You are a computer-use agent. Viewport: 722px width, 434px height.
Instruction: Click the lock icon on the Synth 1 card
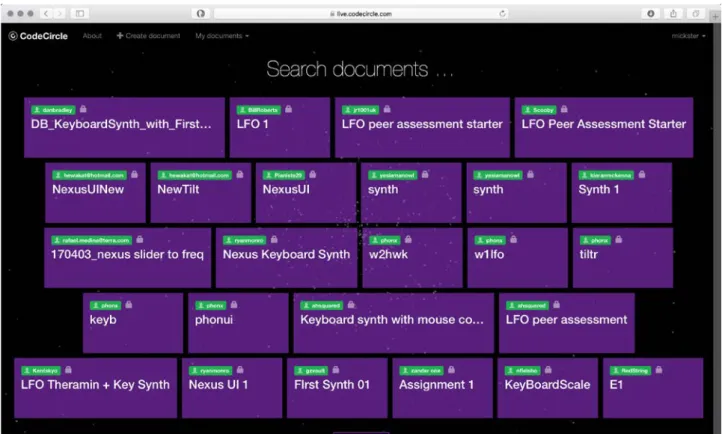642,174
